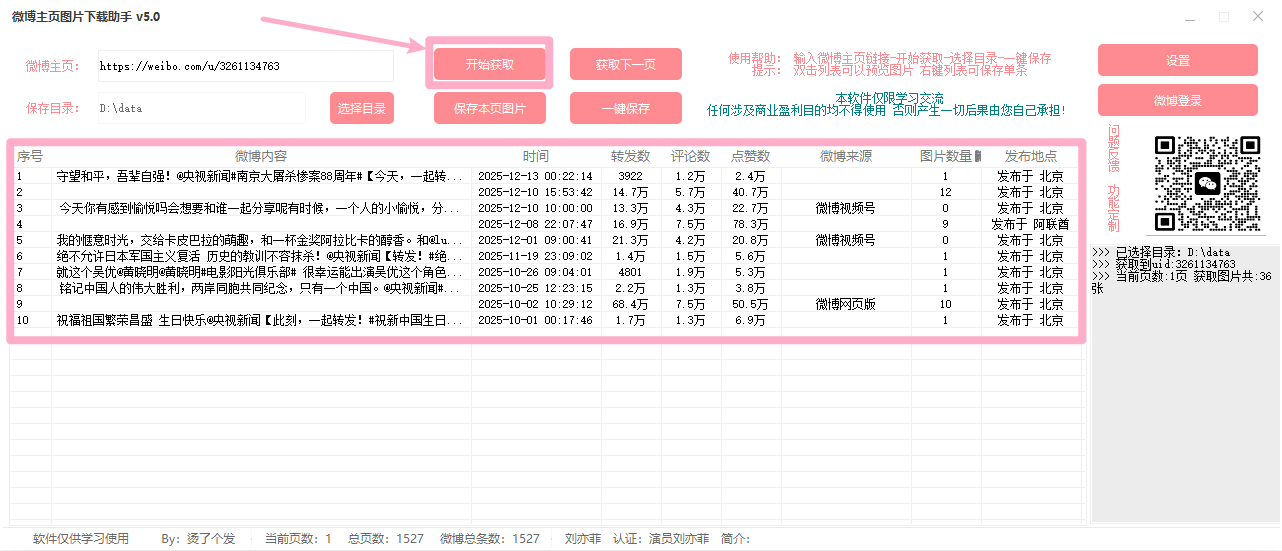Click log line 获取到uid:3261134763

(x=1163, y=264)
